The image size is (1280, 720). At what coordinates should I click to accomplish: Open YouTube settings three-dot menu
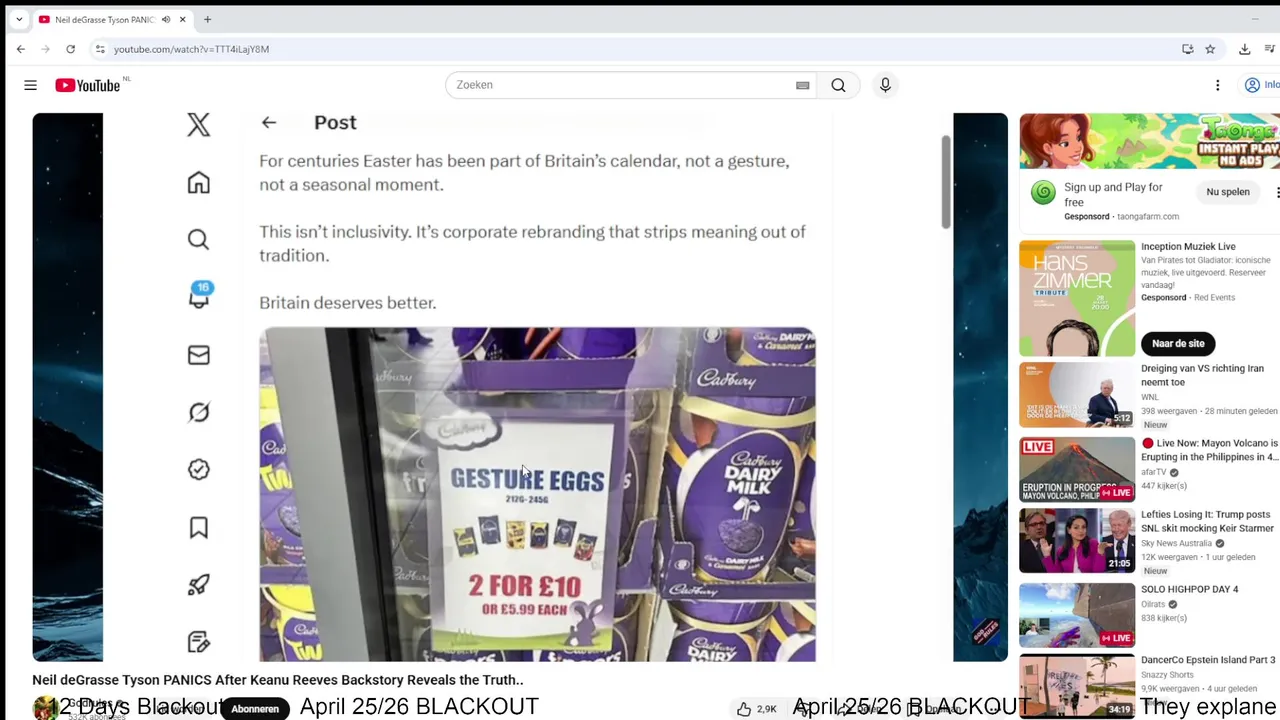click(1217, 85)
